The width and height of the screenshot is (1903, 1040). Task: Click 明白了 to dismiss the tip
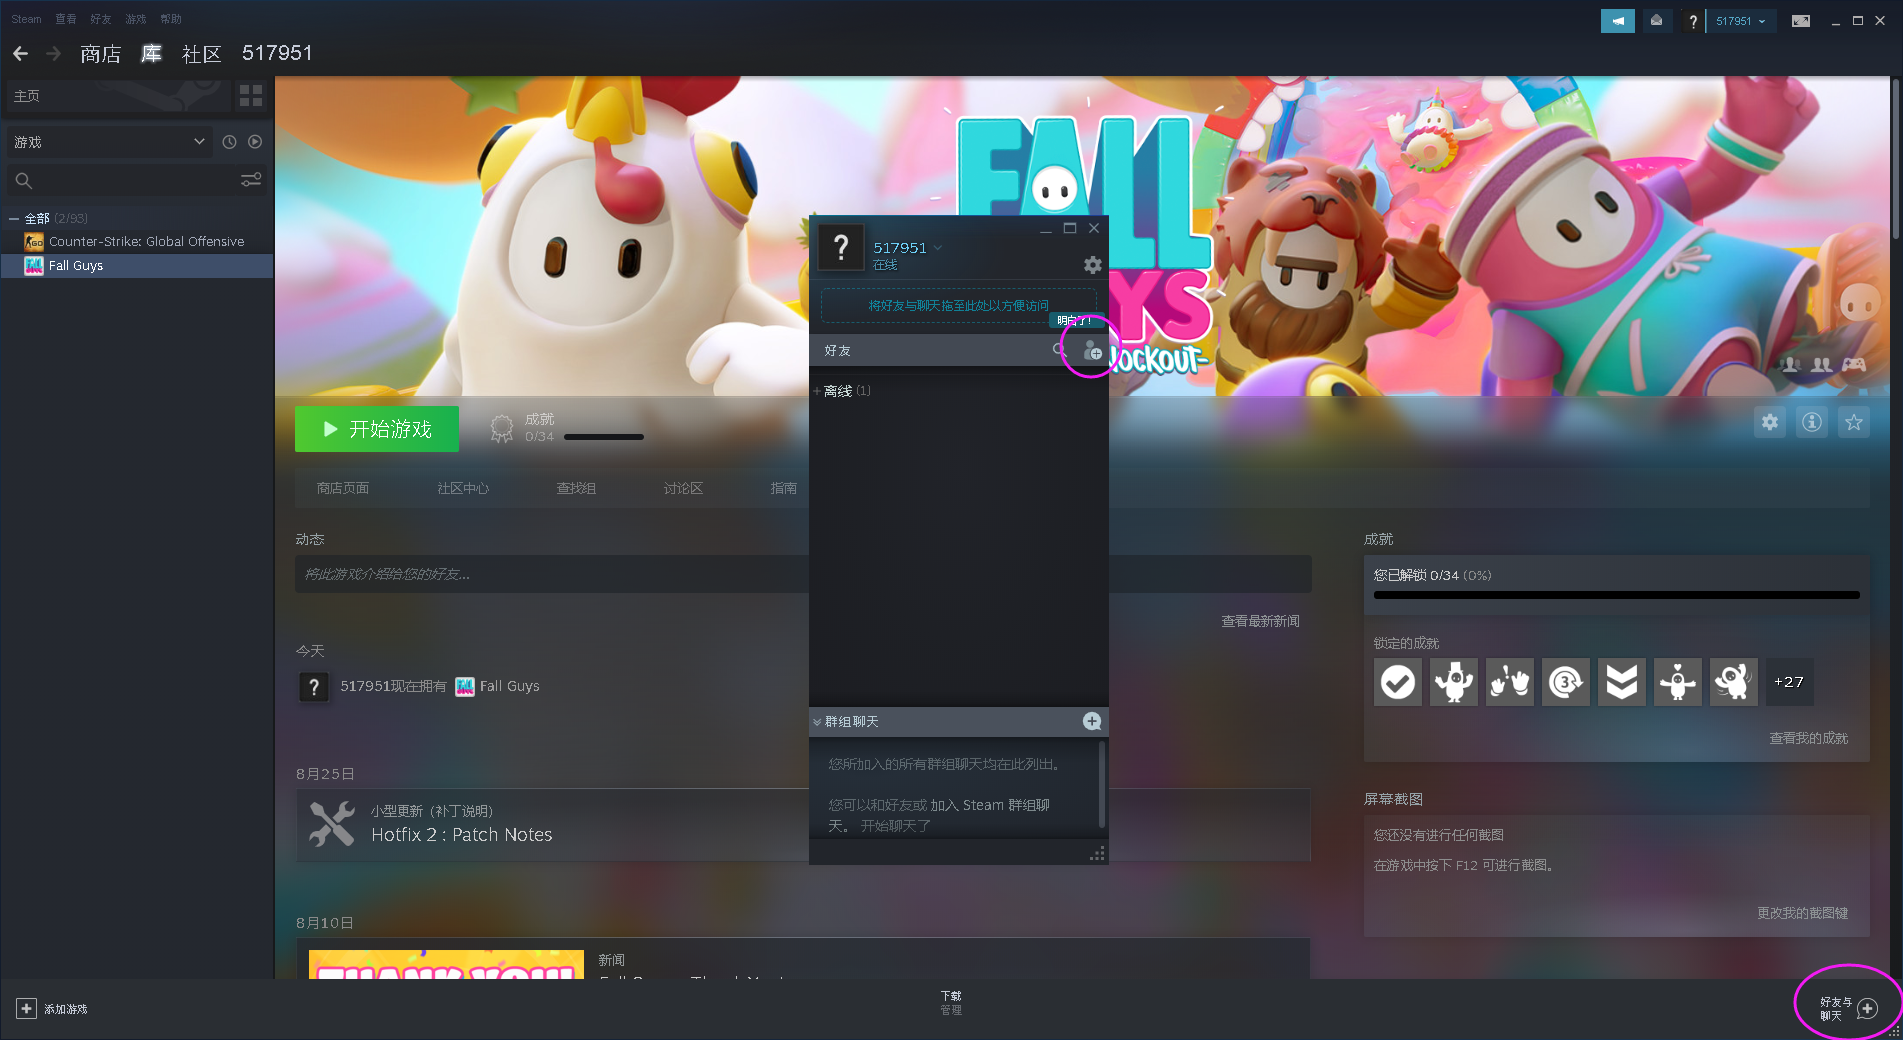[x=1074, y=321]
